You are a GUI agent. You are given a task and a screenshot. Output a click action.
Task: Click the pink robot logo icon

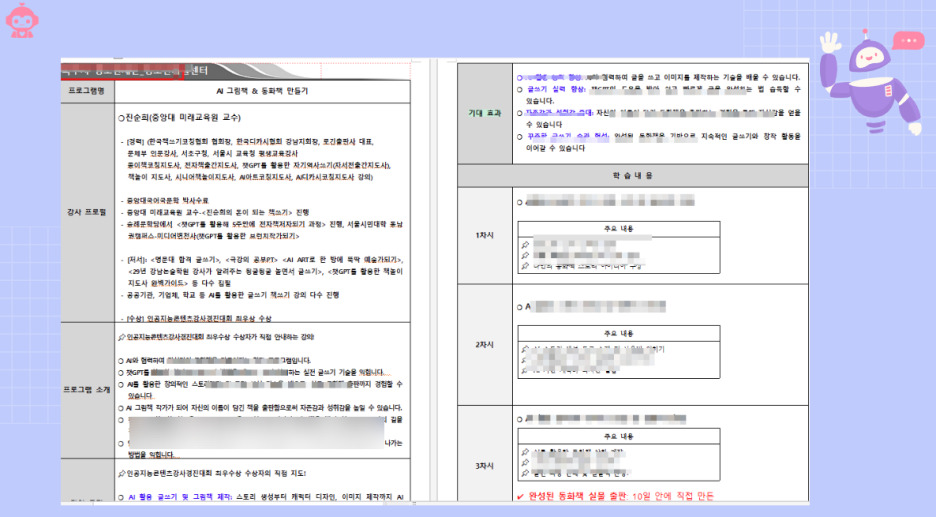(21, 21)
